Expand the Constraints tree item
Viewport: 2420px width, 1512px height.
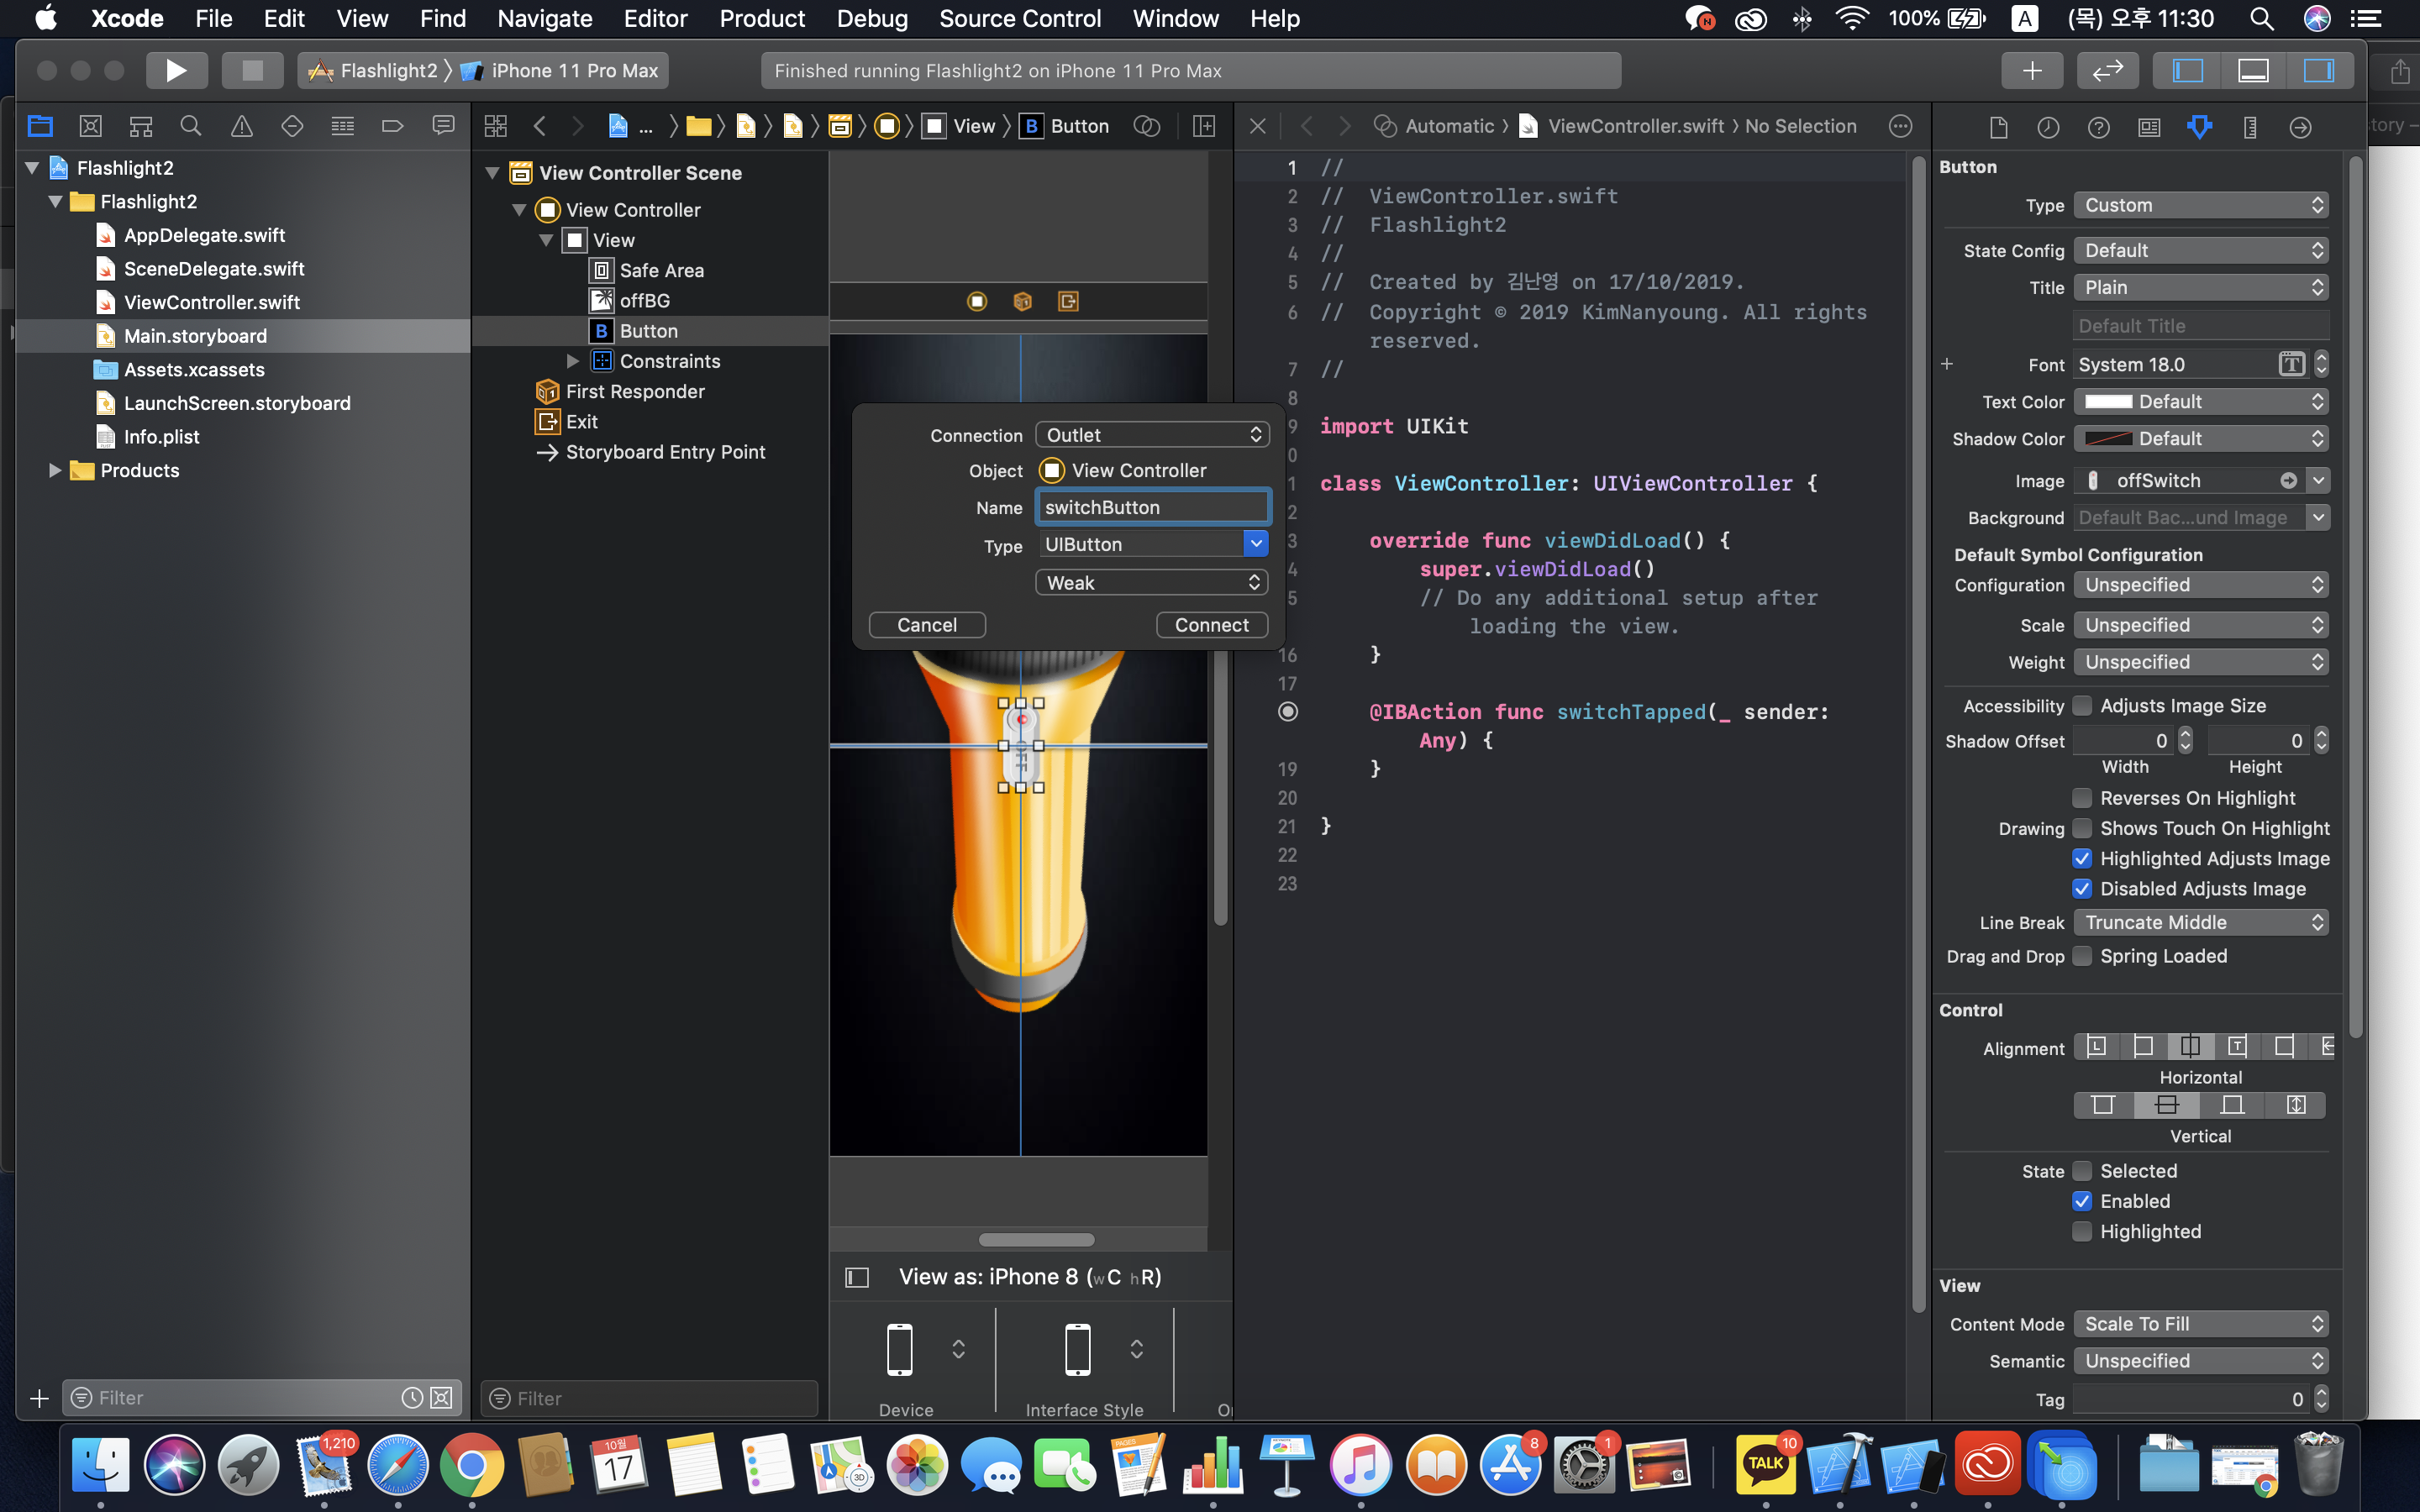573,361
